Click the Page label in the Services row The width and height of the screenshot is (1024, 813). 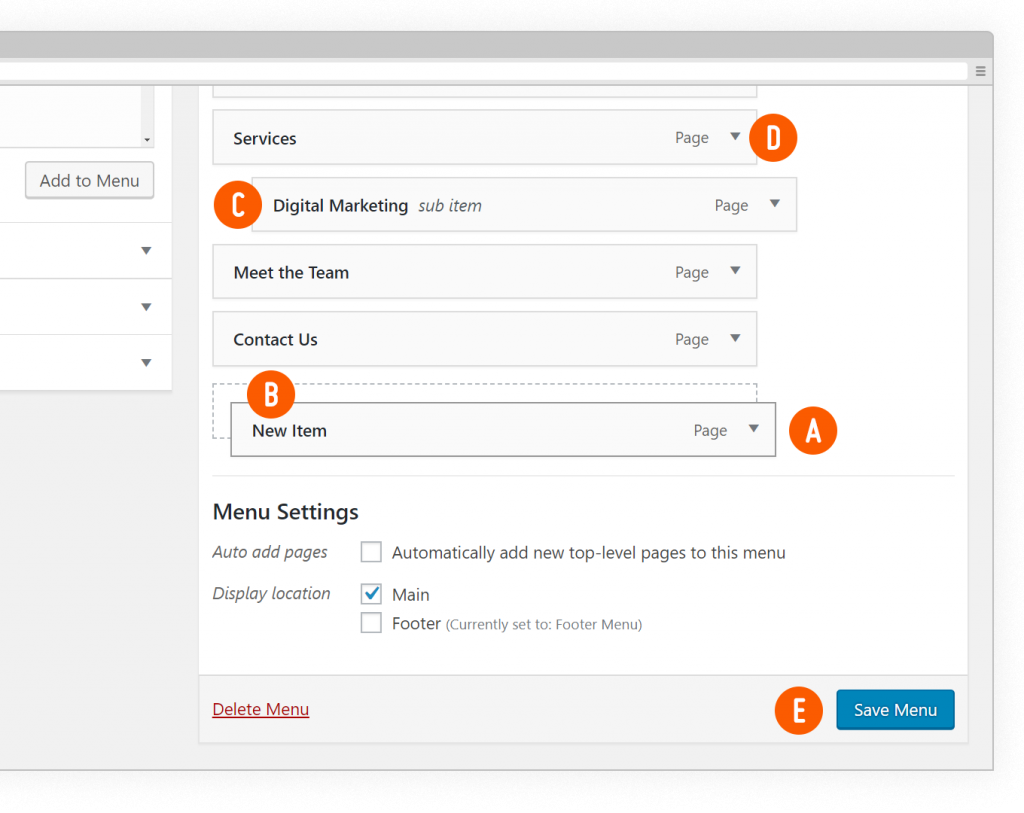click(692, 138)
